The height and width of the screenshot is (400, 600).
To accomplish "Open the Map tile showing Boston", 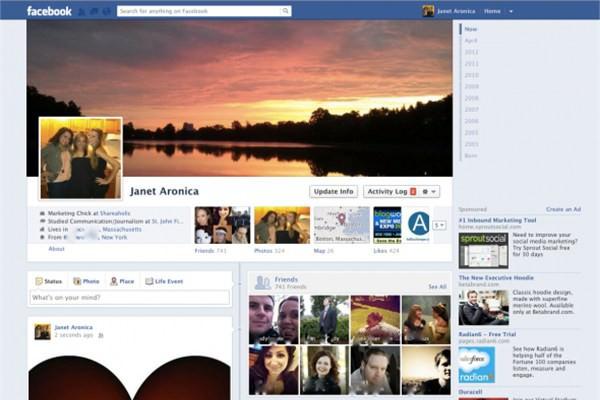I will point(342,225).
